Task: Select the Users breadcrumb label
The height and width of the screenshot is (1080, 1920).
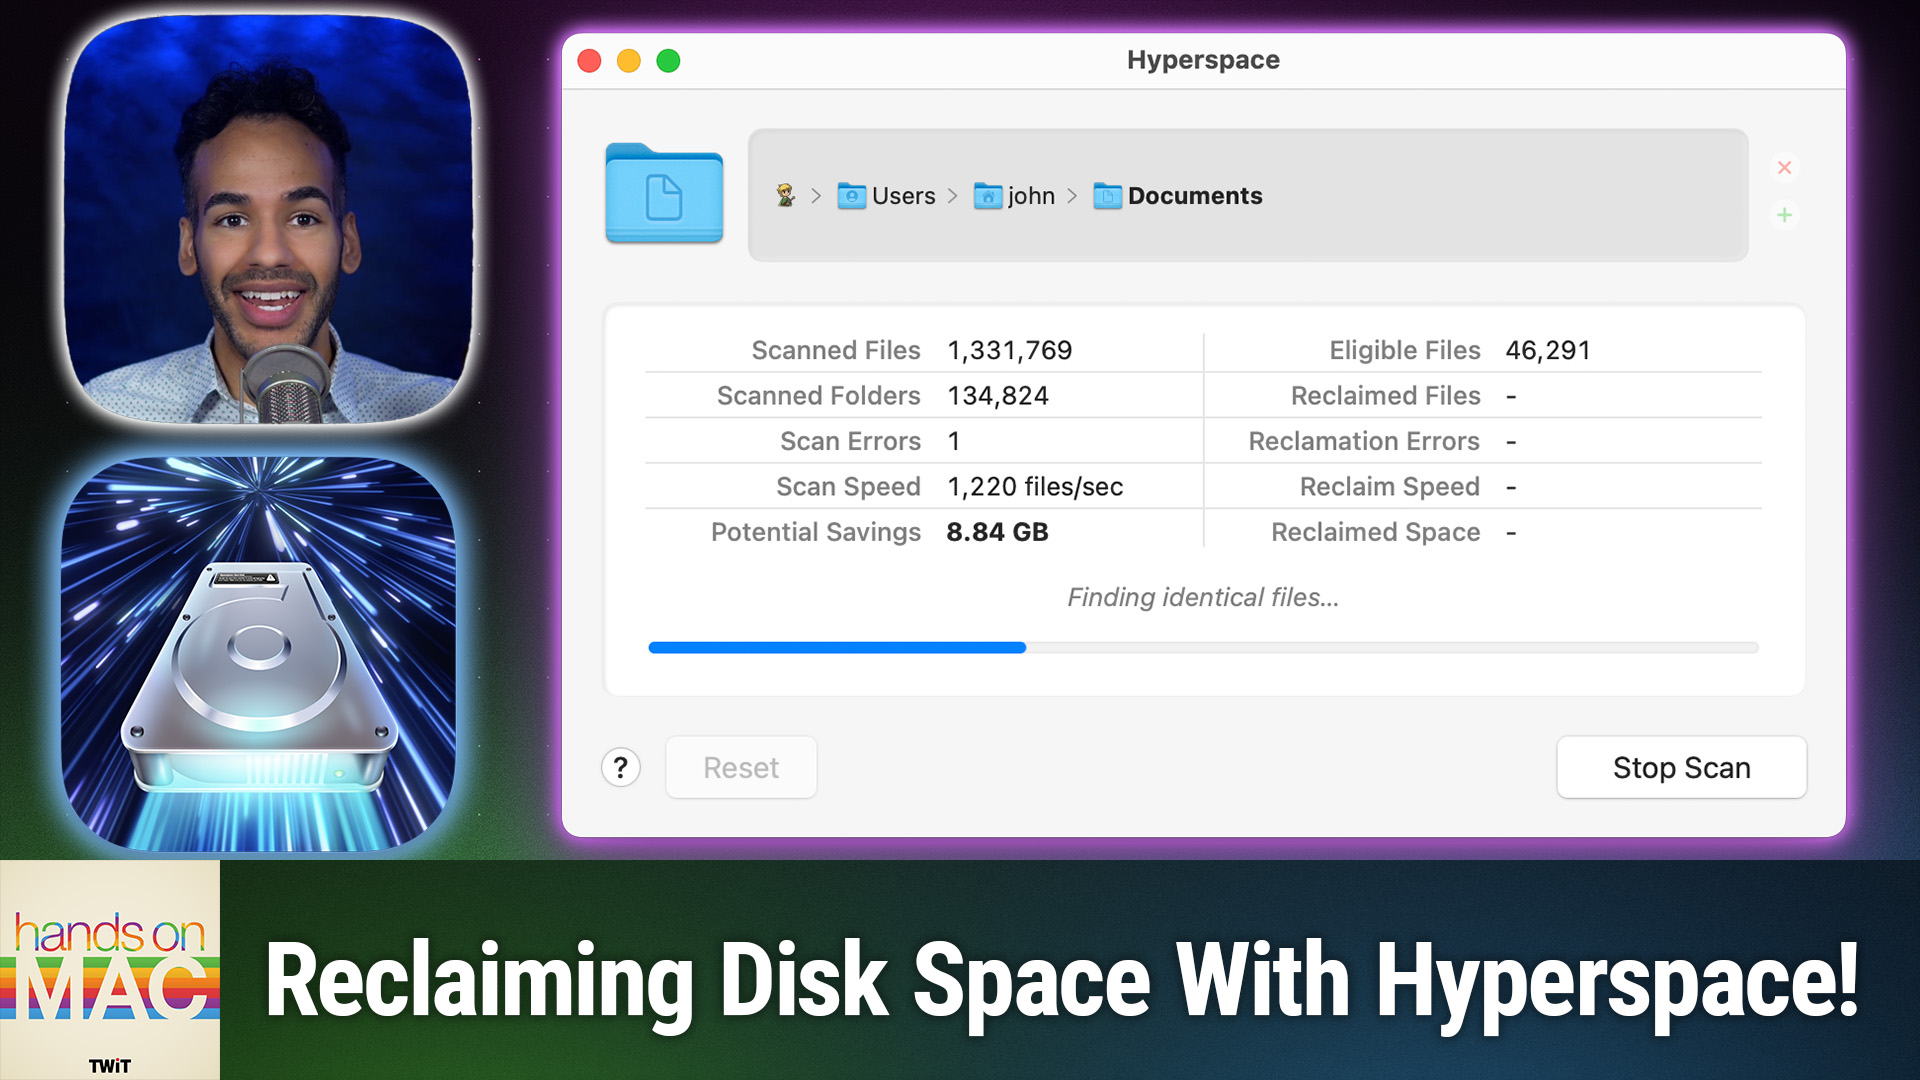Action: pyautogui.click(x=903, y=196)
